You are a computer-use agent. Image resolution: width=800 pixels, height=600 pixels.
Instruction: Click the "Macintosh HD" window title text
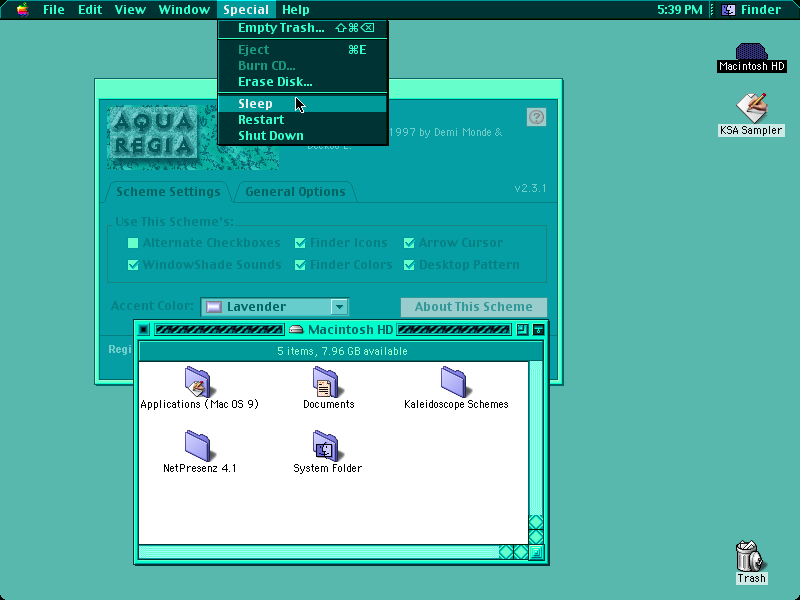coord(351,330)
